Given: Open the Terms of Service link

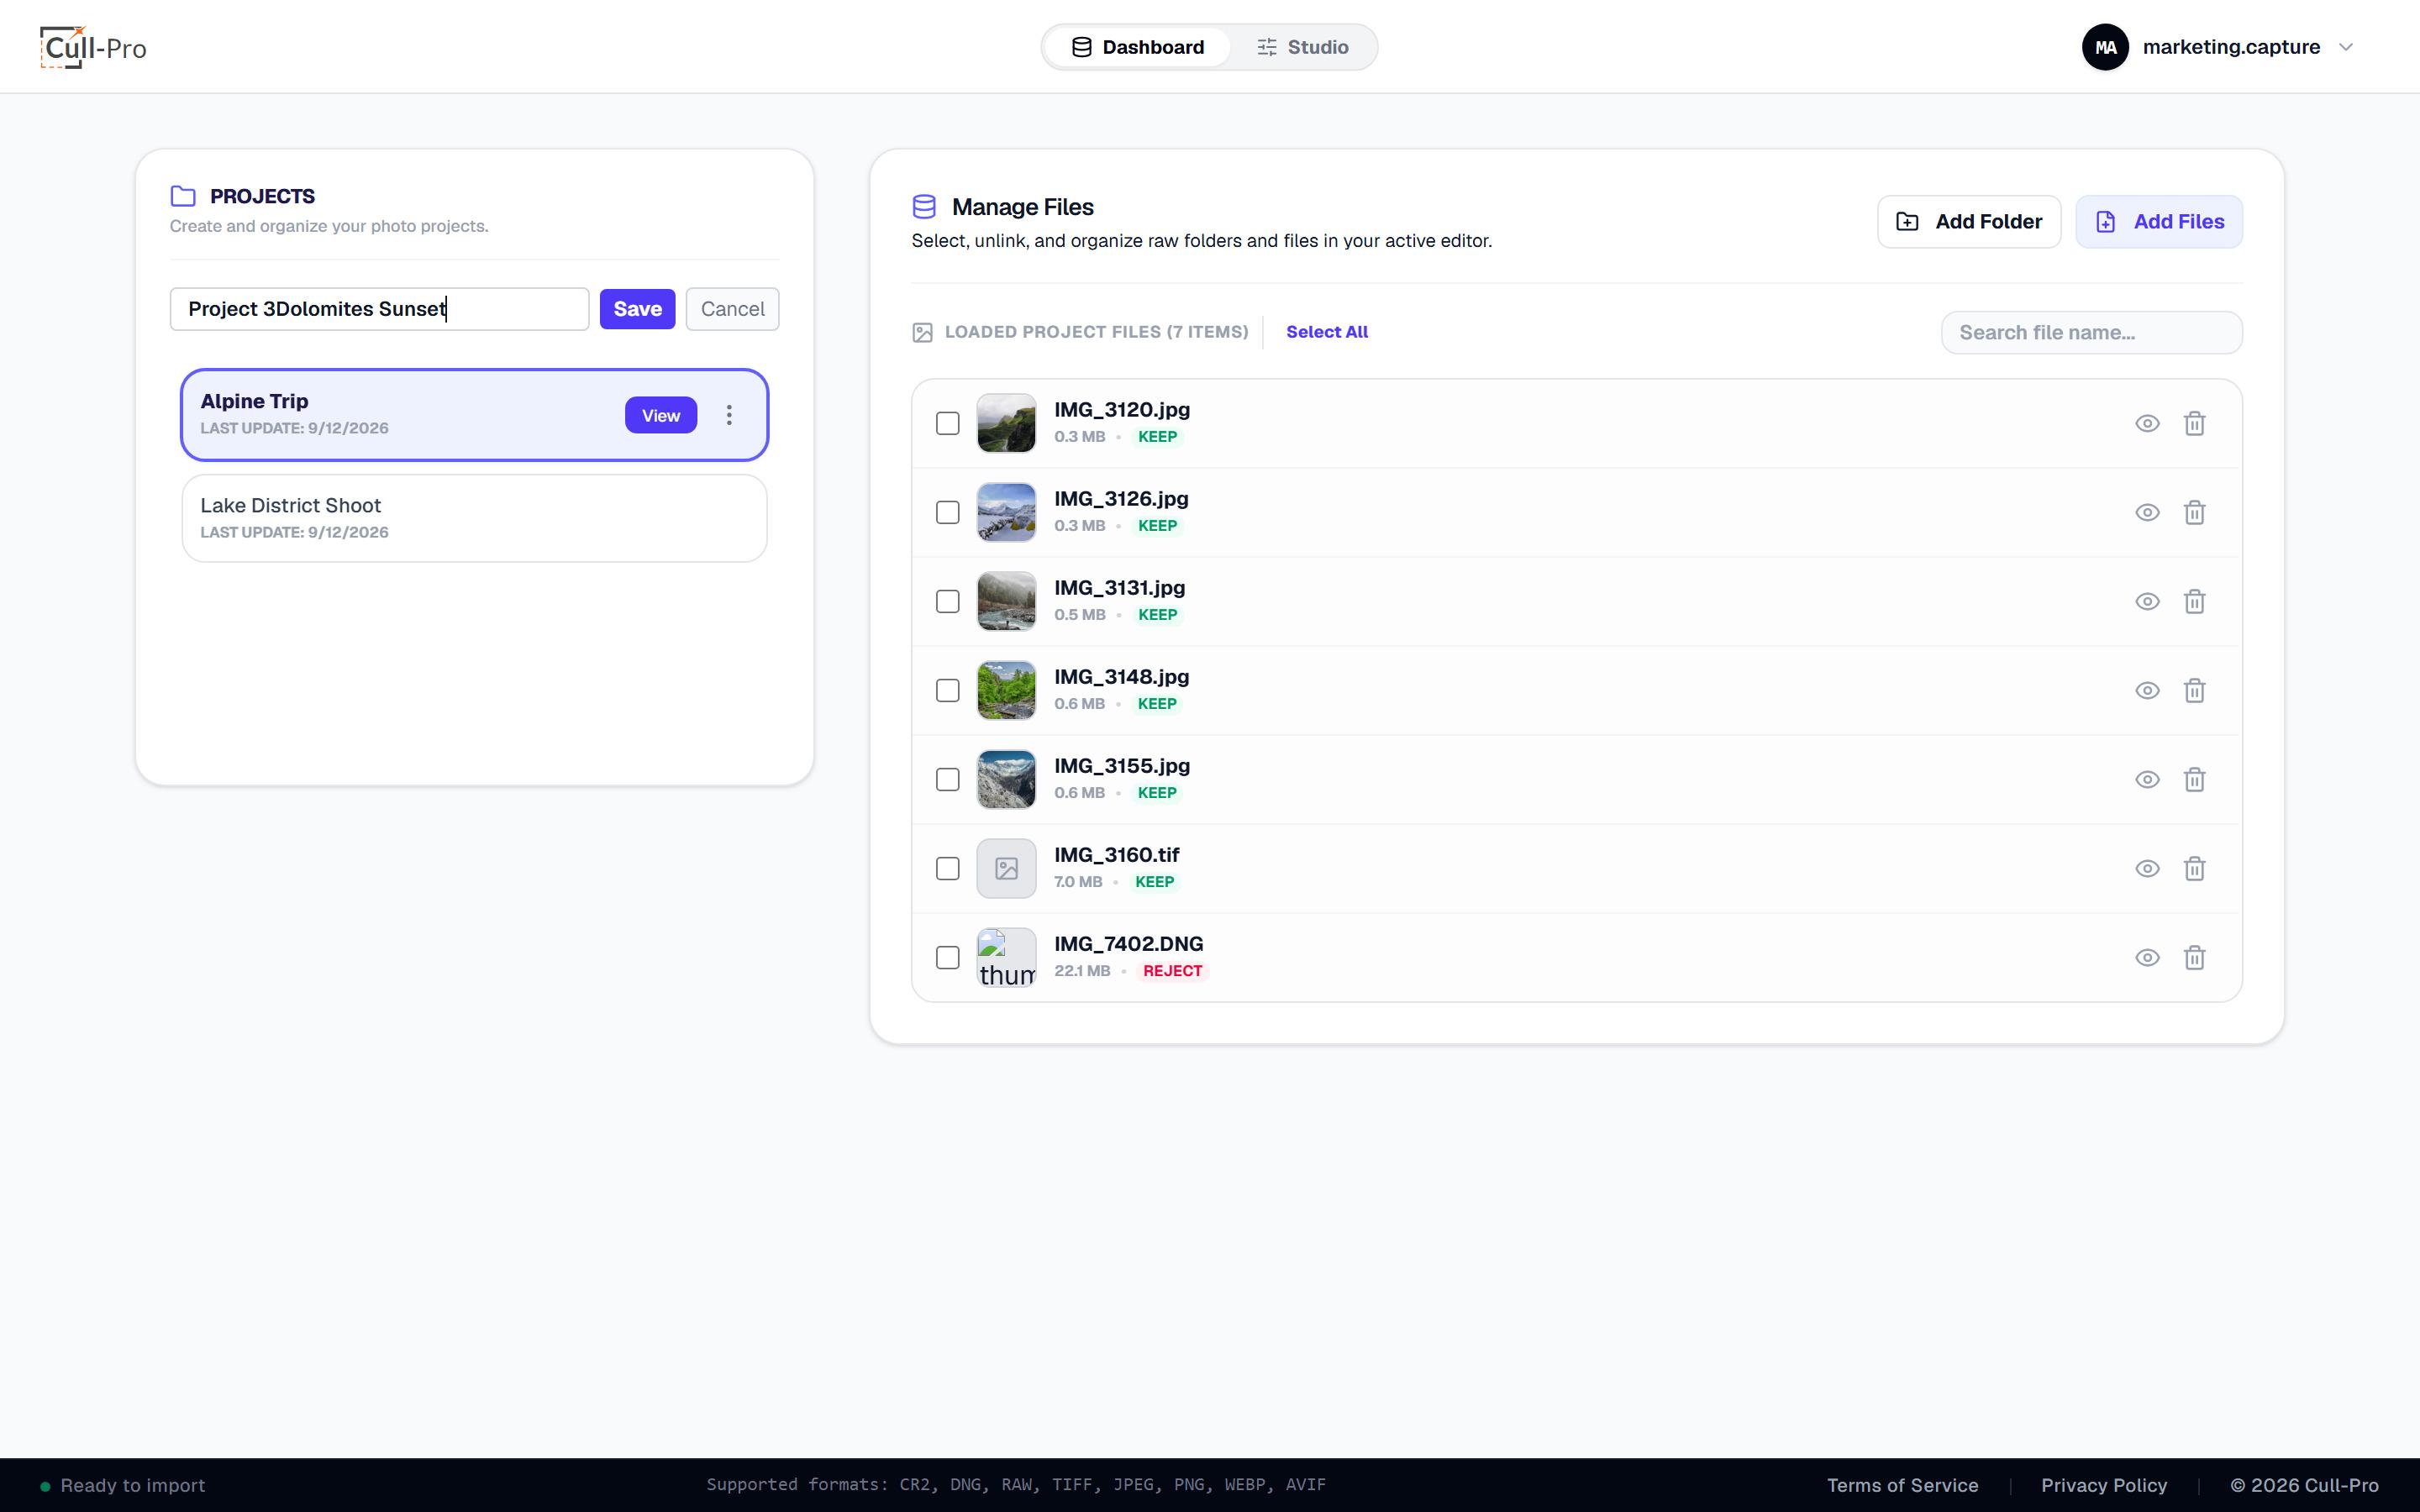Looking at the screenshot, I should click(1902, 1485).
